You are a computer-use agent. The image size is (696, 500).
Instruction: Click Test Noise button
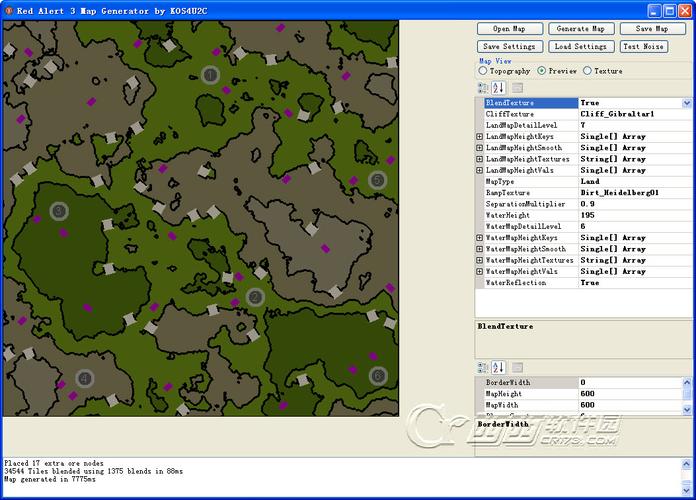[644, 47]
